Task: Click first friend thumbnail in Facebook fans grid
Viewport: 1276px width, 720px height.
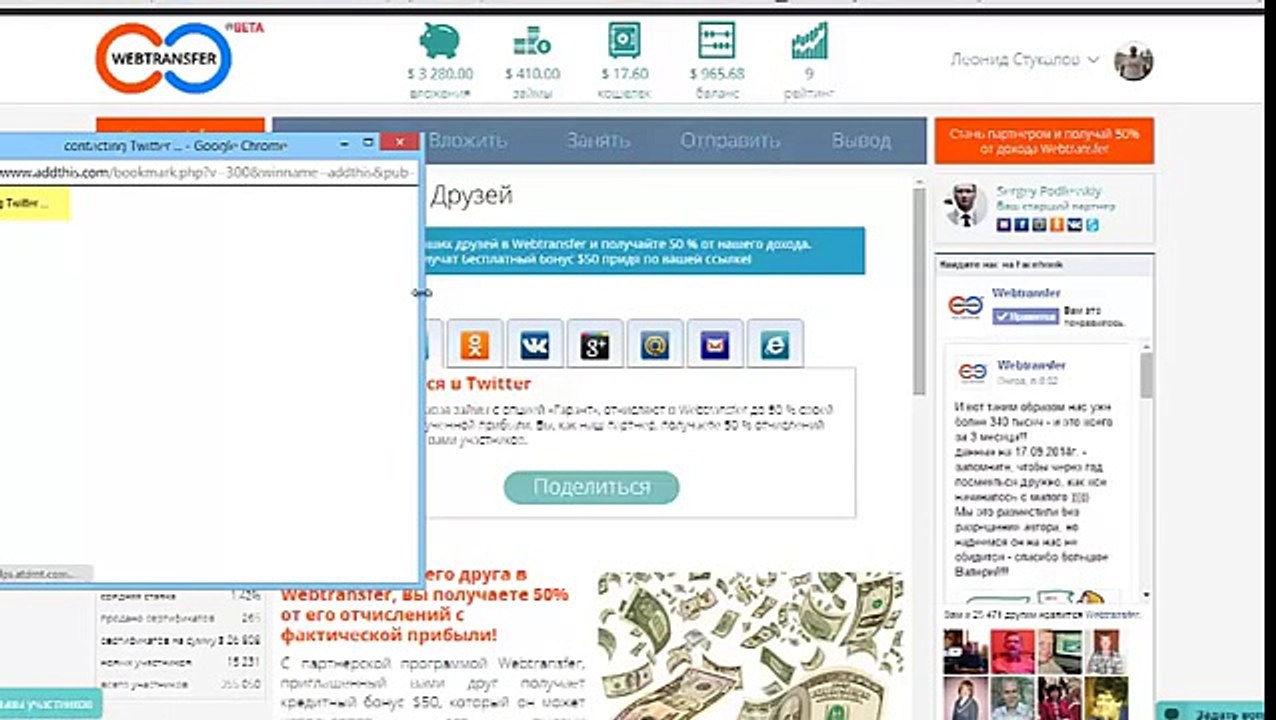Action: [x=965, y=651]
